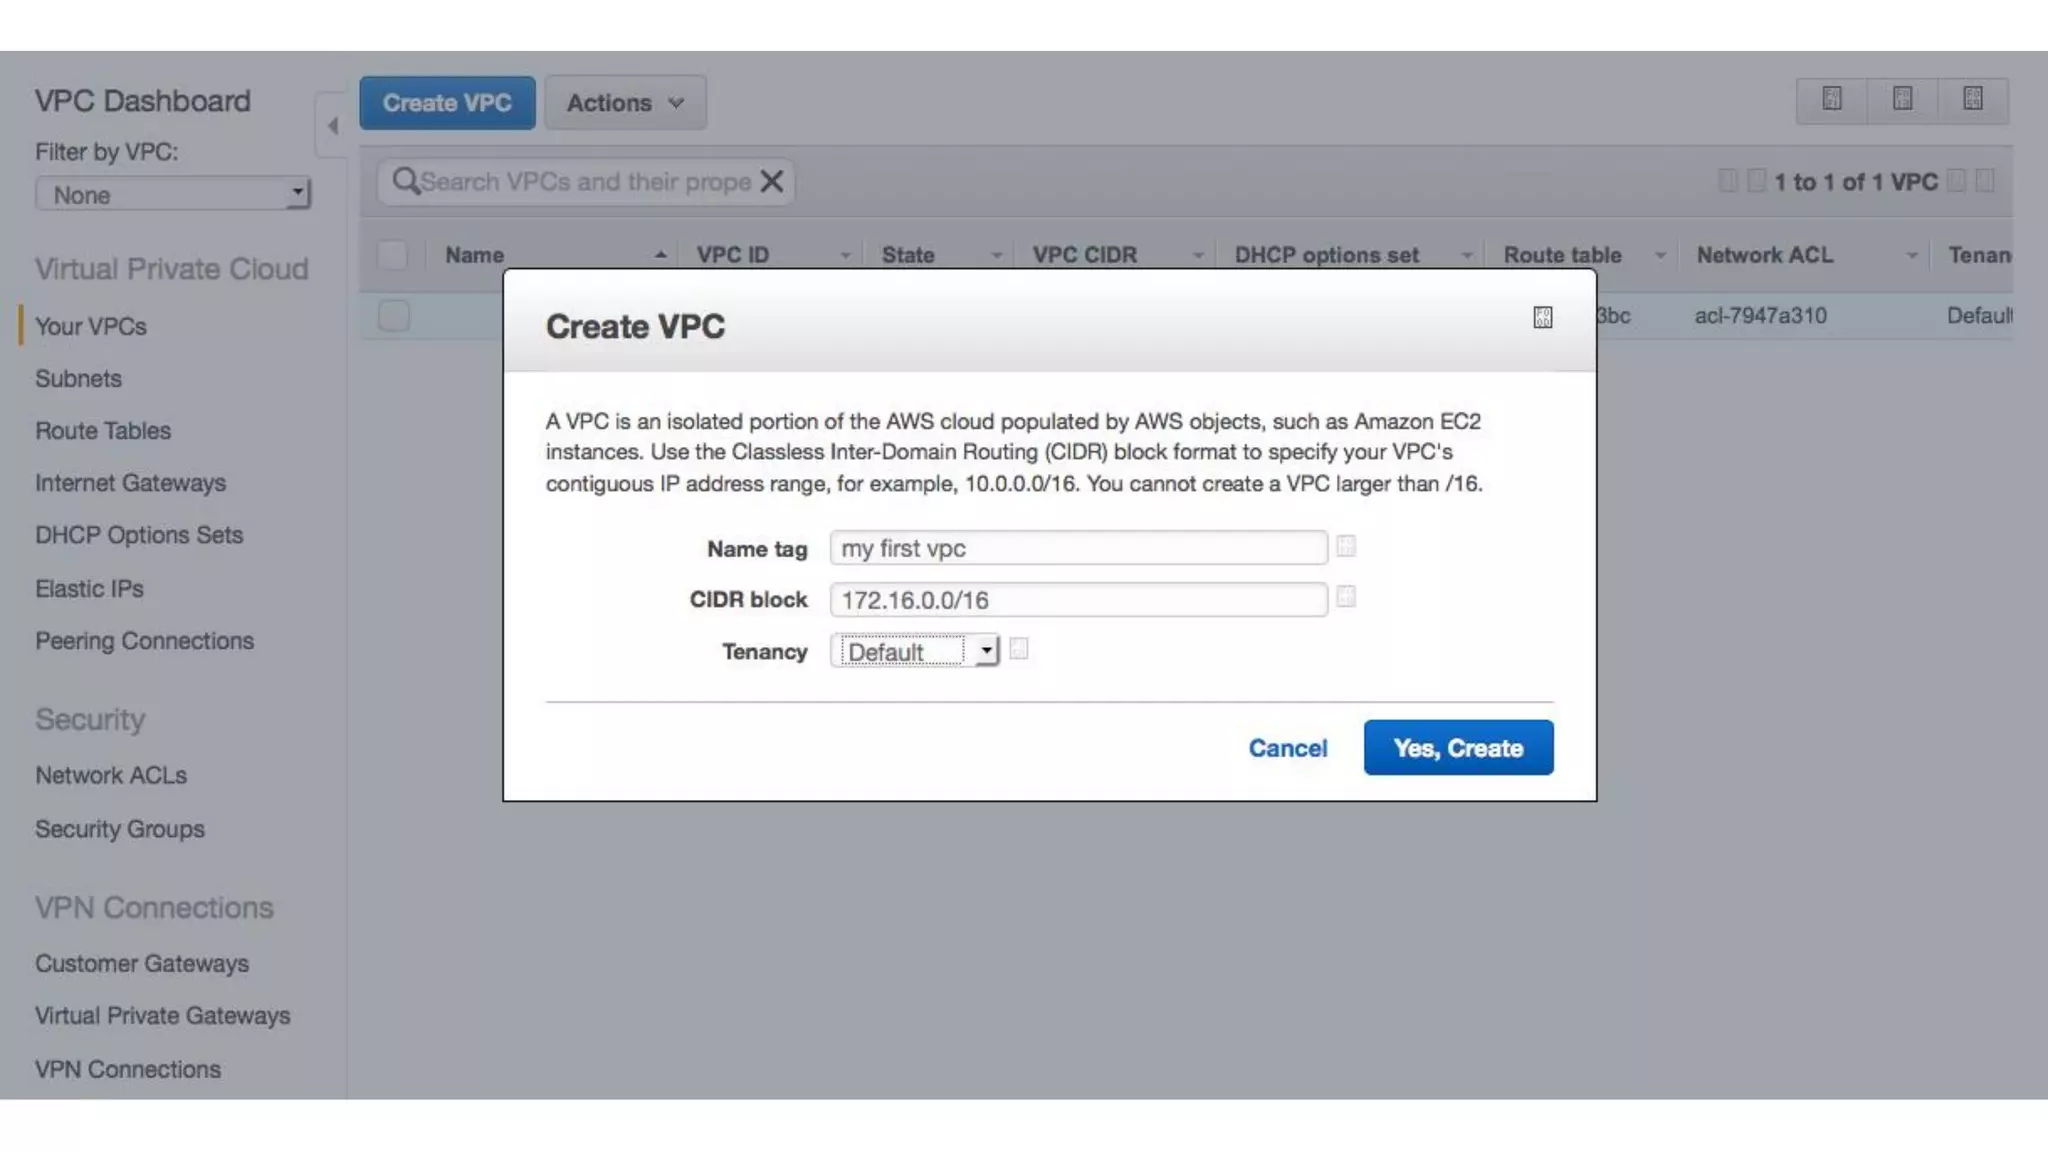Click into the CIDR block input field
The image size is (2048, 1152).
pyautogui.click(x=1077, y=600)
